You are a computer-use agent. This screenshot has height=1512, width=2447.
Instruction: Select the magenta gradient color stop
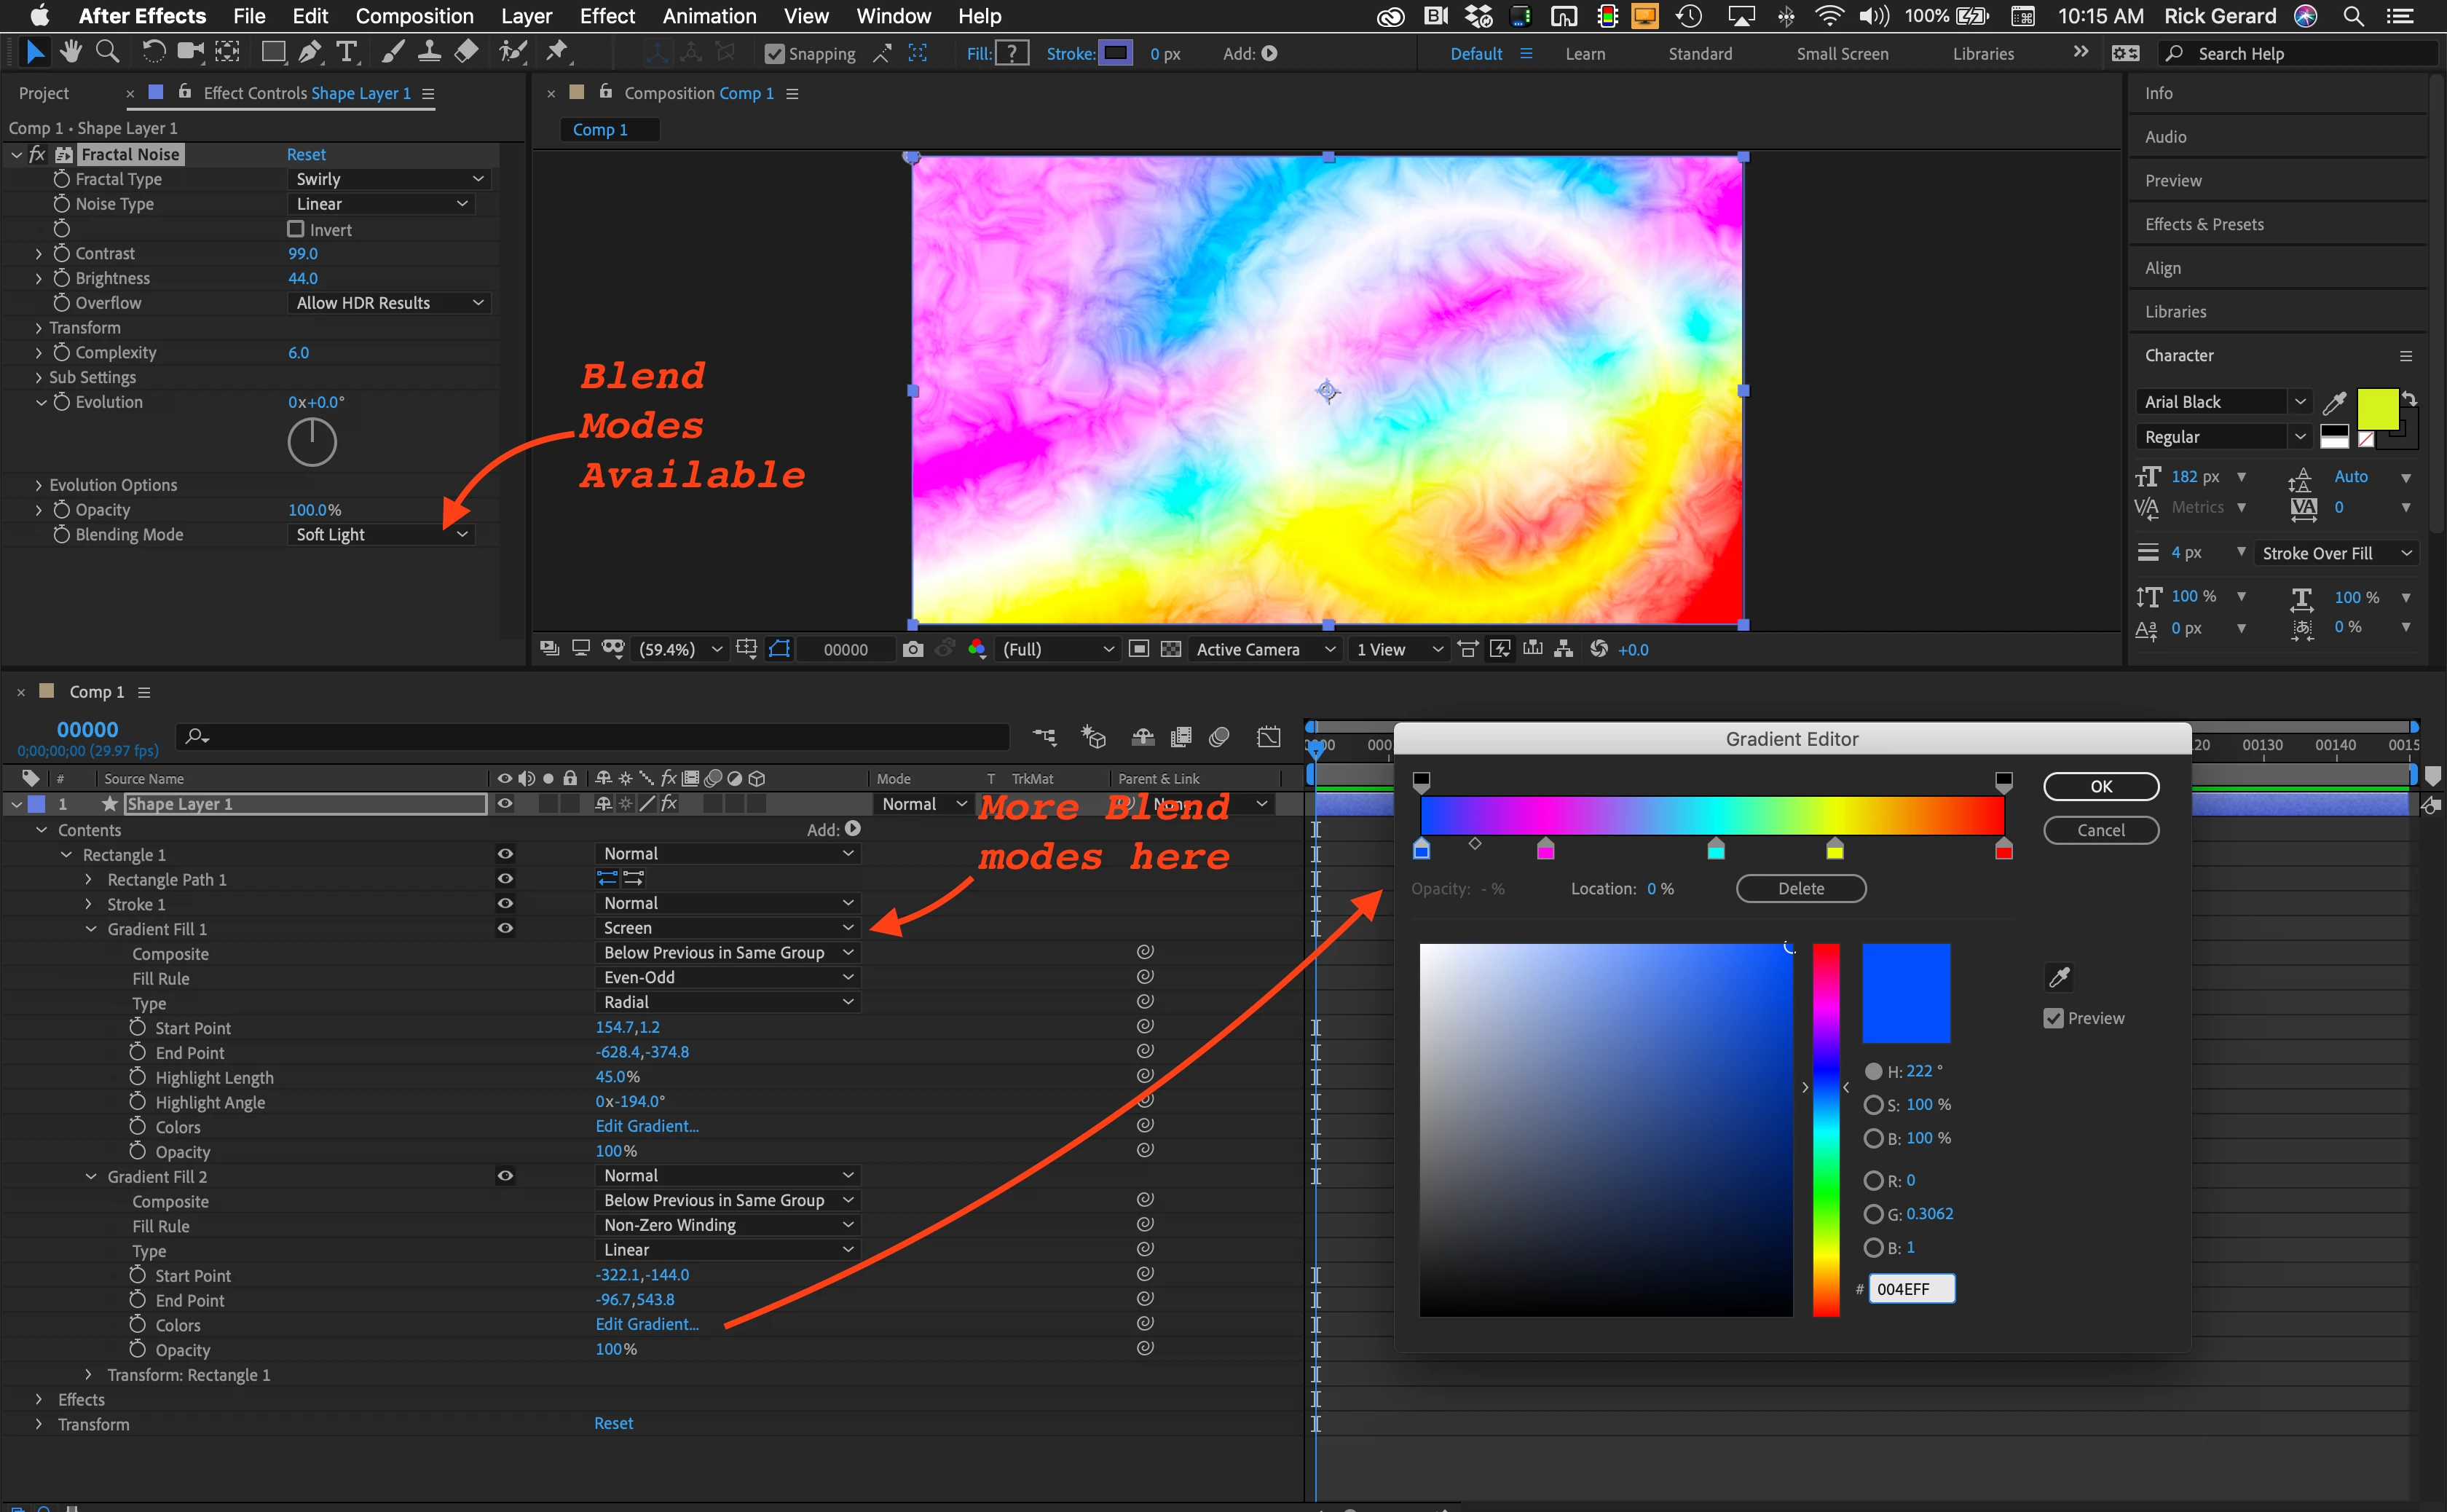pyautogui.click(x=1545, y=851)
